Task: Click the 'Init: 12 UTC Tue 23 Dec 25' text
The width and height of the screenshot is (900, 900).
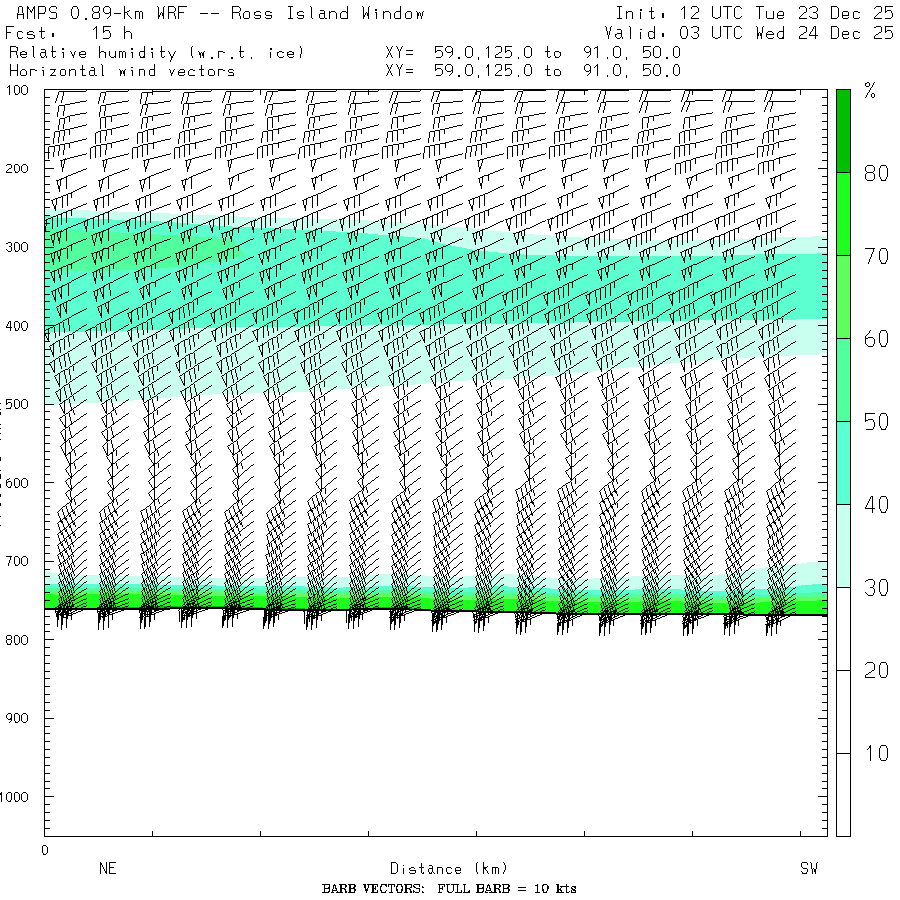Action: pos(754,13)
